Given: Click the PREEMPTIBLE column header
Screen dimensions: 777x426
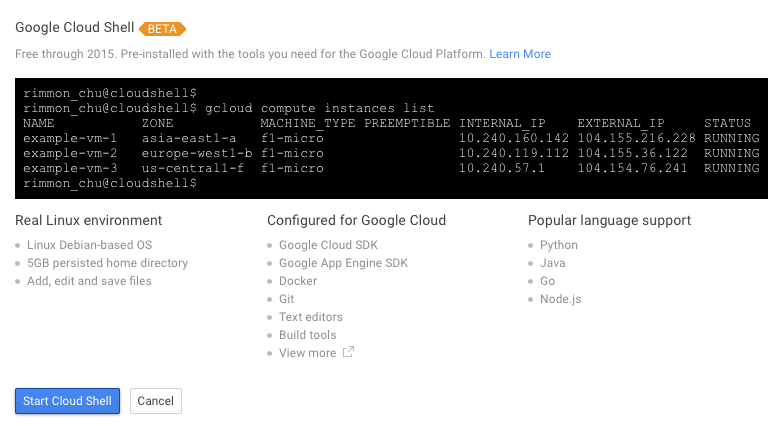Looking at the screenshot, I should (x=407, y=123).
